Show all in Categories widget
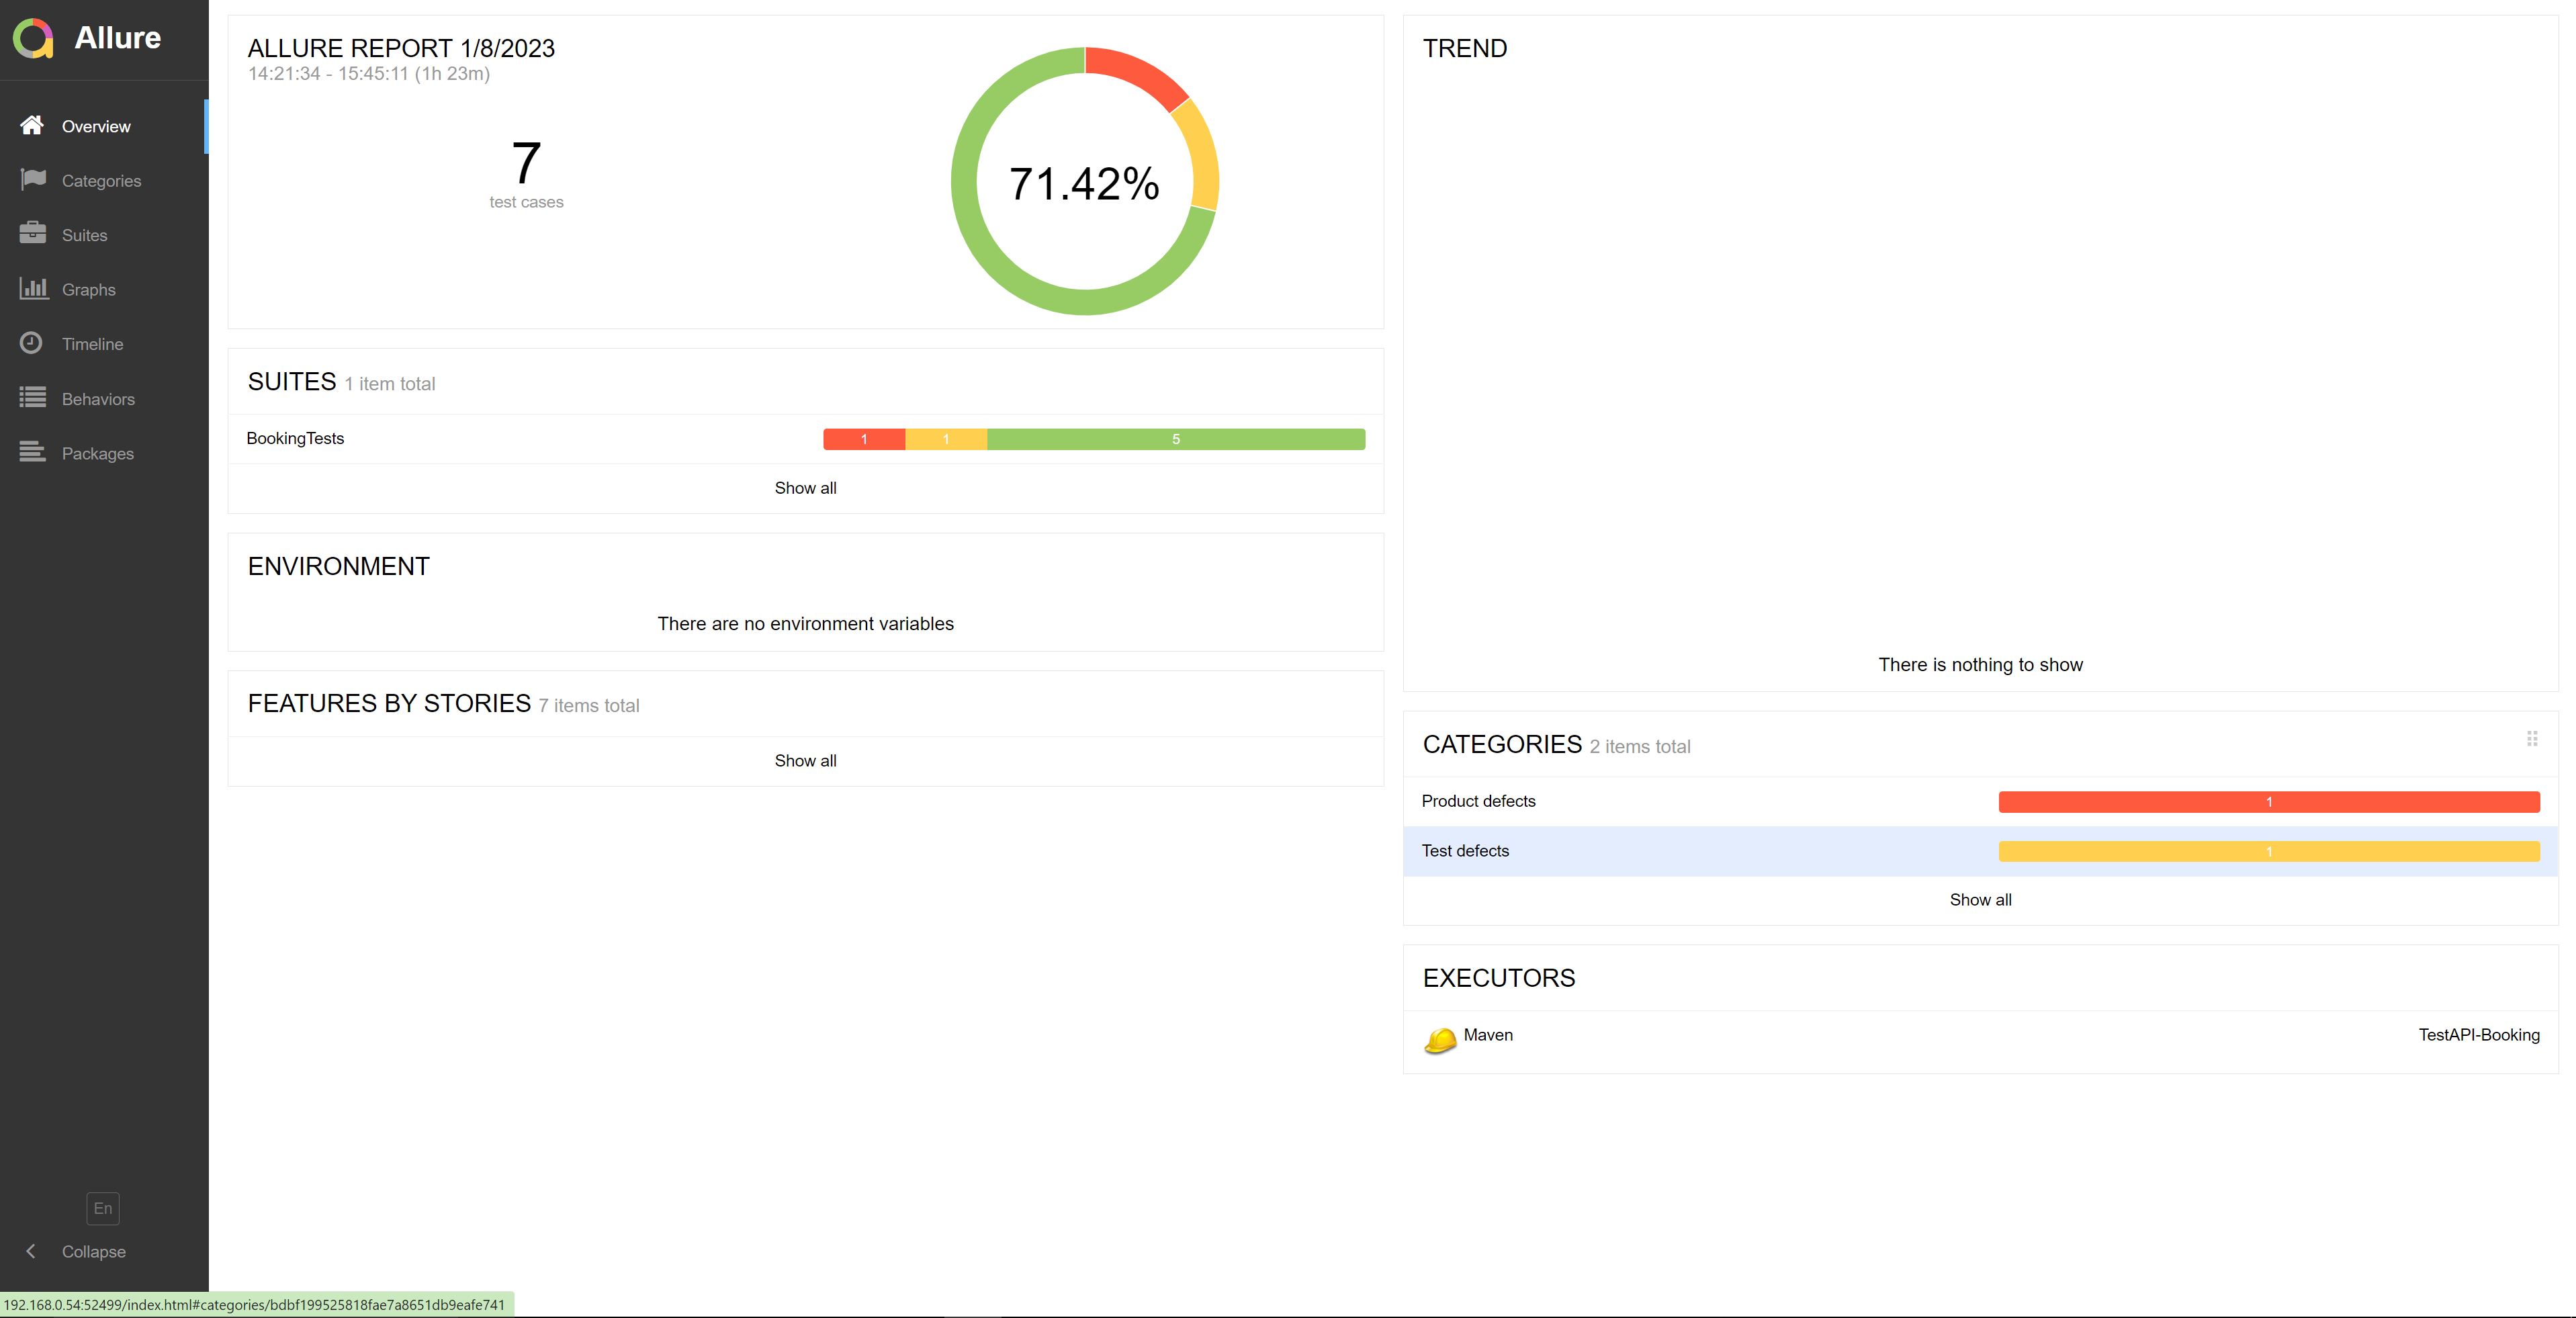2576x1318 pixels. 1980,900
